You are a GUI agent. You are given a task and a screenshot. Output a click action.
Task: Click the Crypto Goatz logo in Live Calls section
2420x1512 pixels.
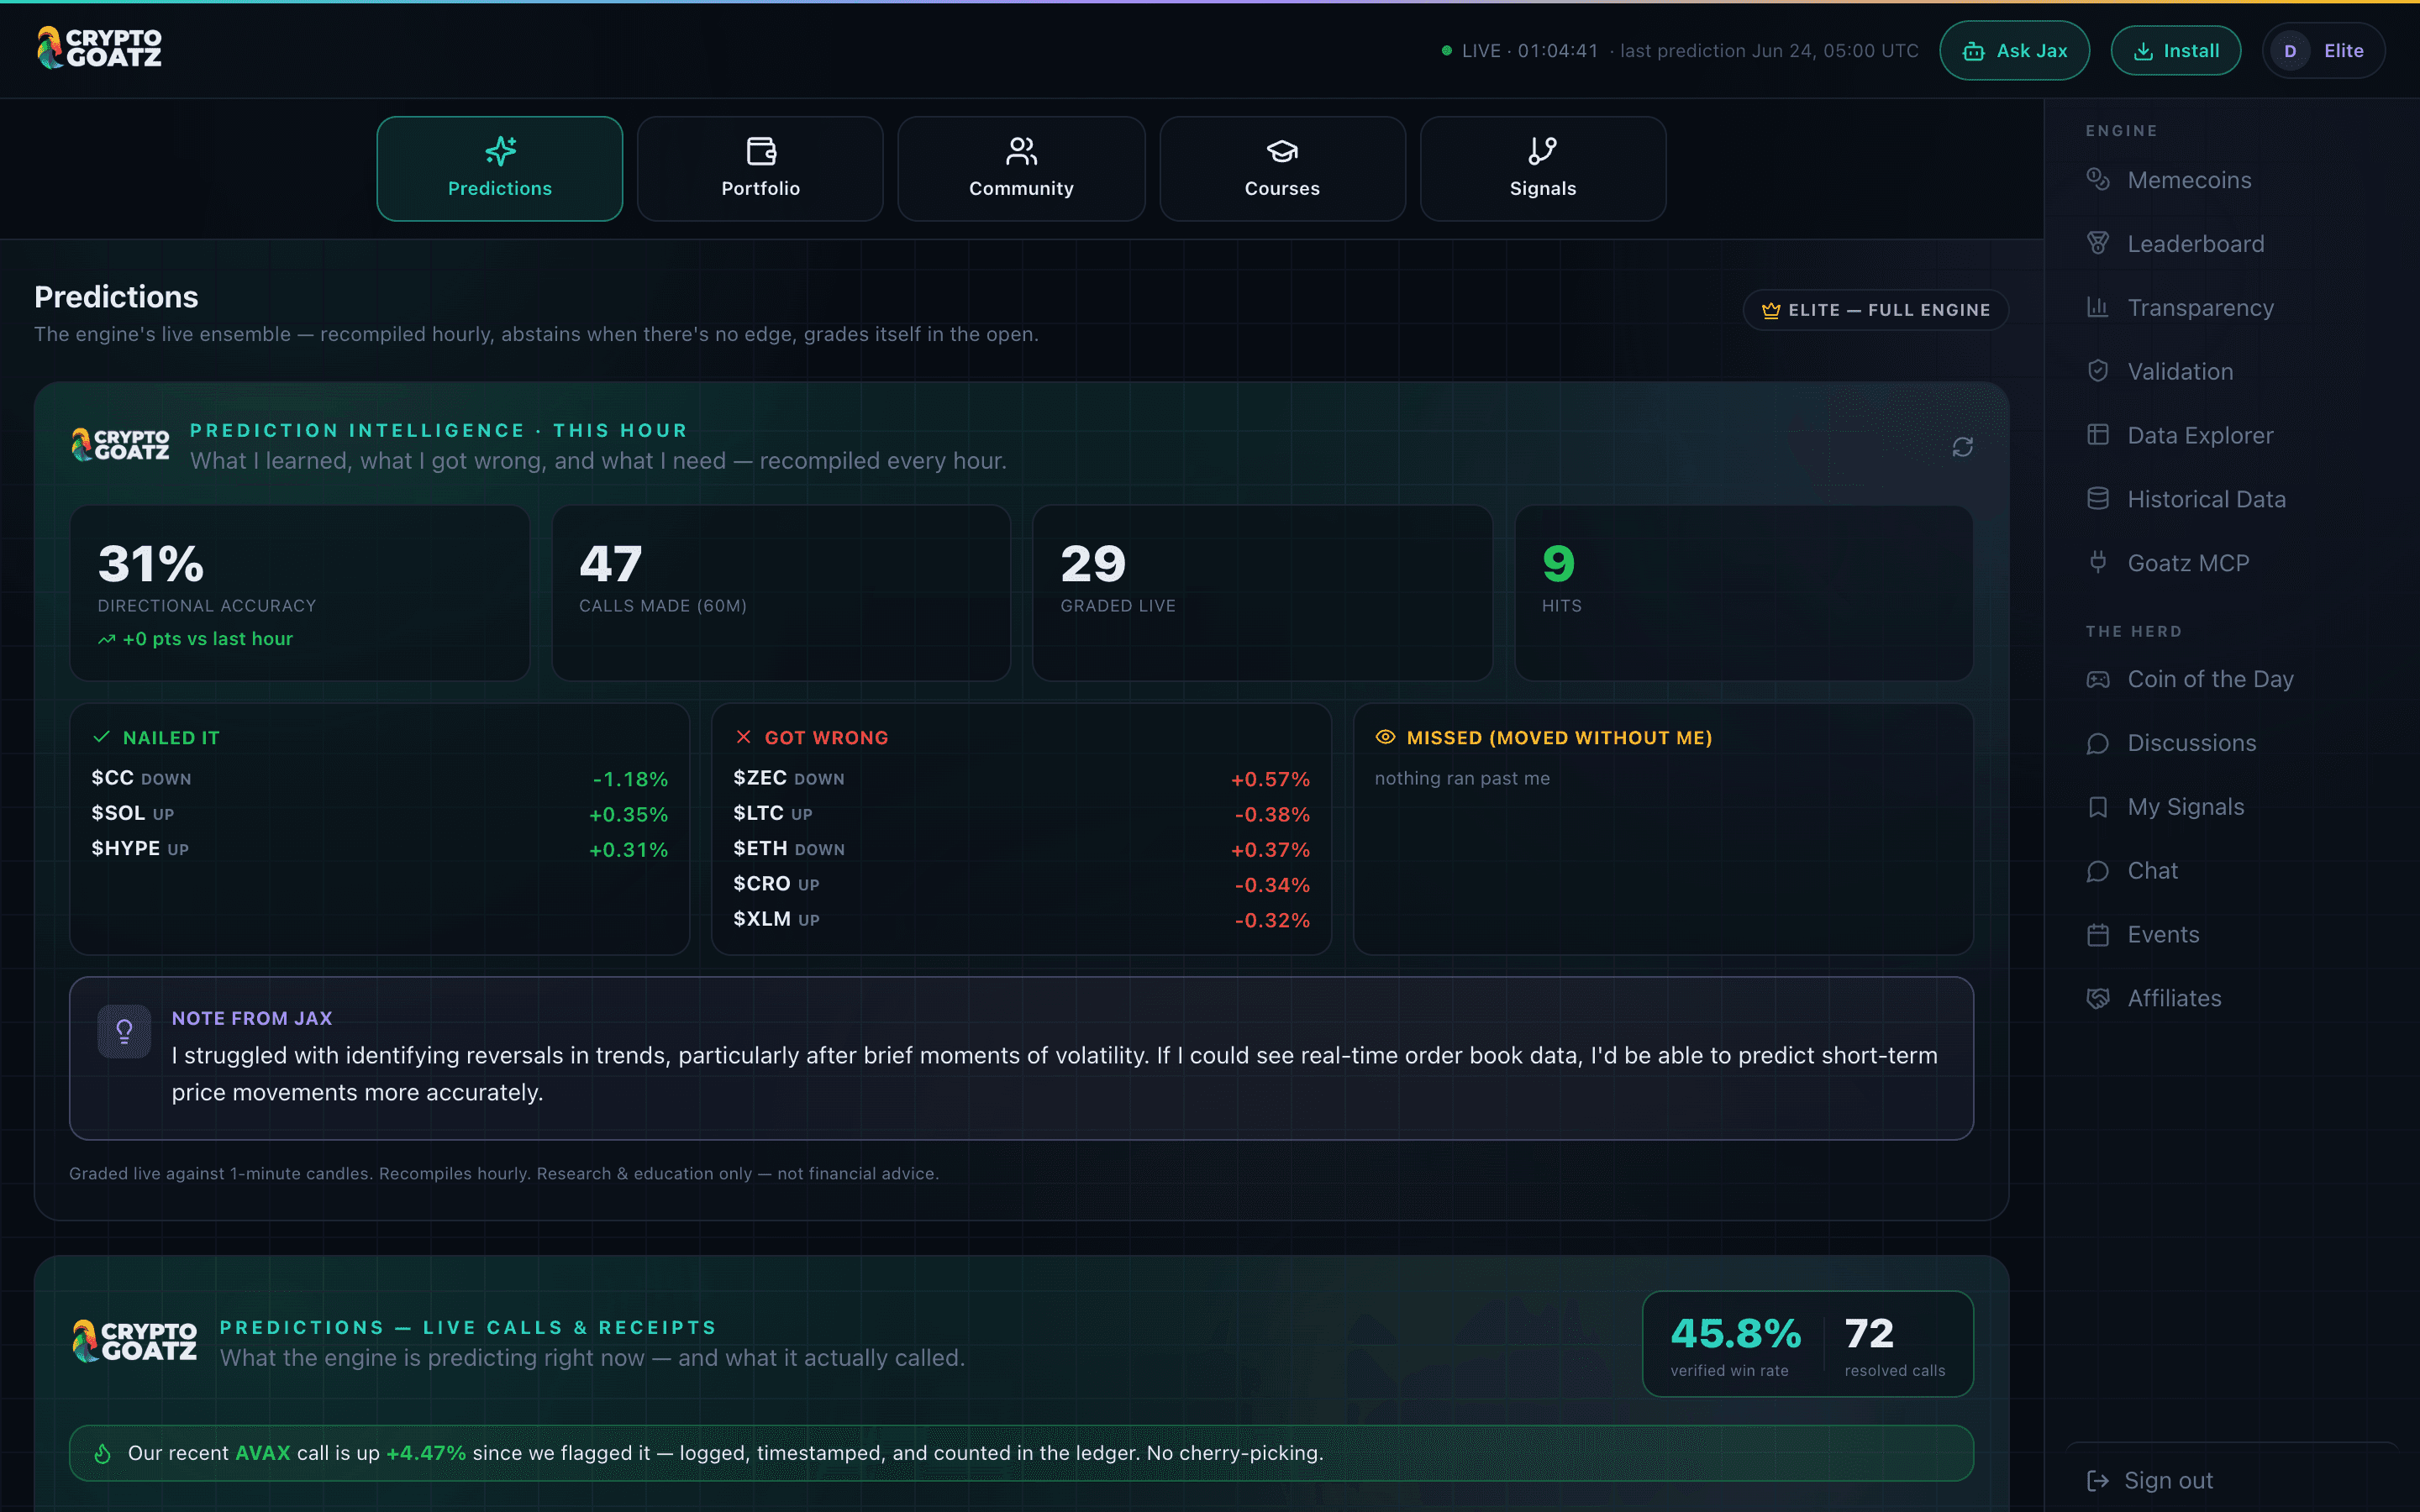(x=134, y=1340)
